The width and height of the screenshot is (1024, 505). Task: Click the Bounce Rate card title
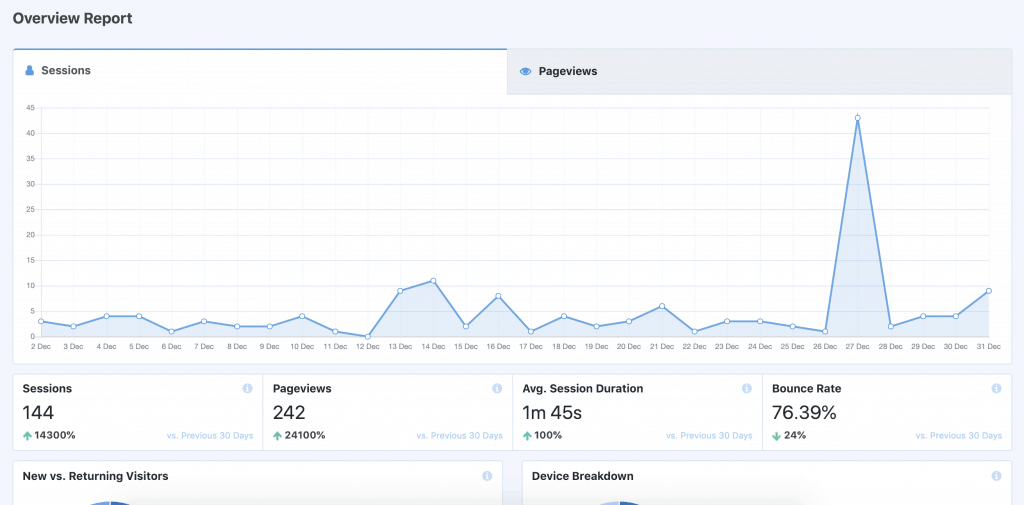(x=807, y=389)
